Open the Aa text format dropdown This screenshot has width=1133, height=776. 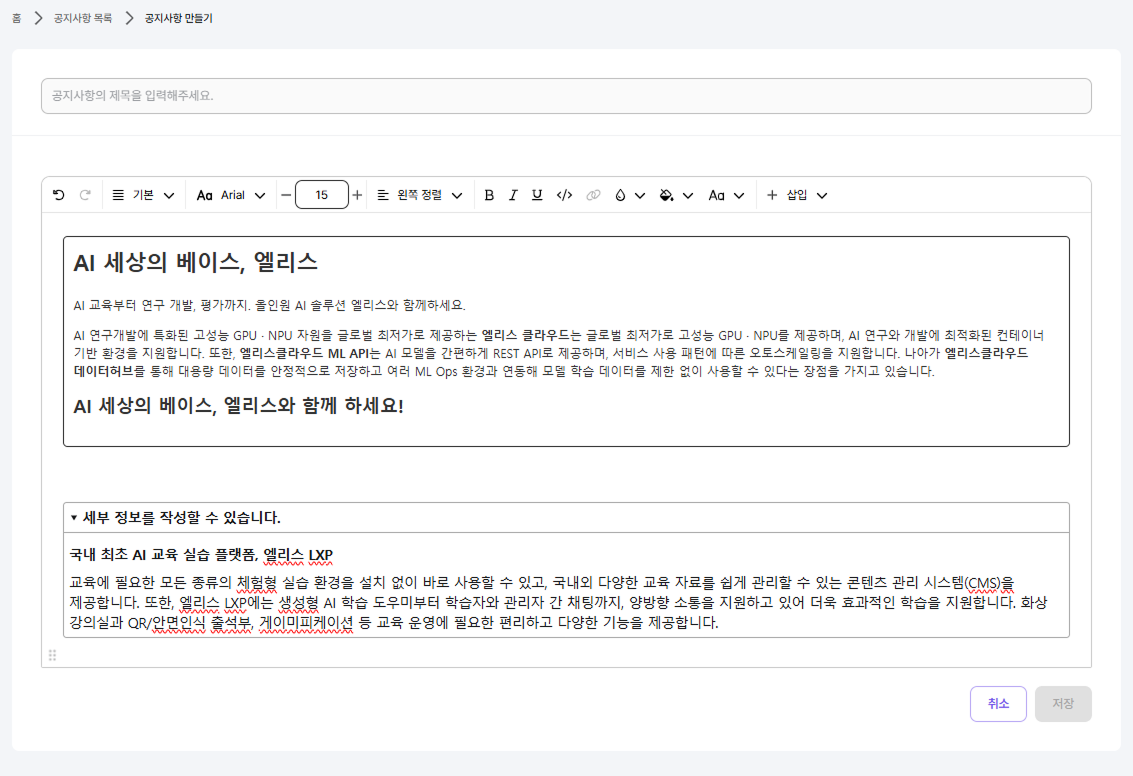point(725,195)
